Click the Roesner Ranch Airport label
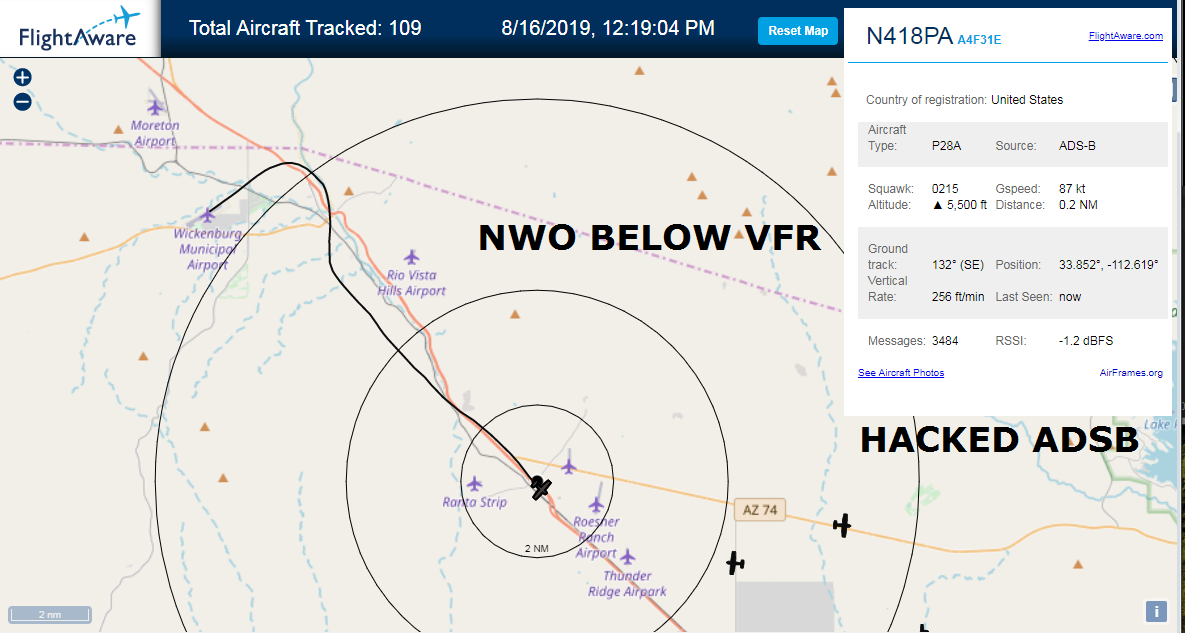 click(x=596, y=537)
